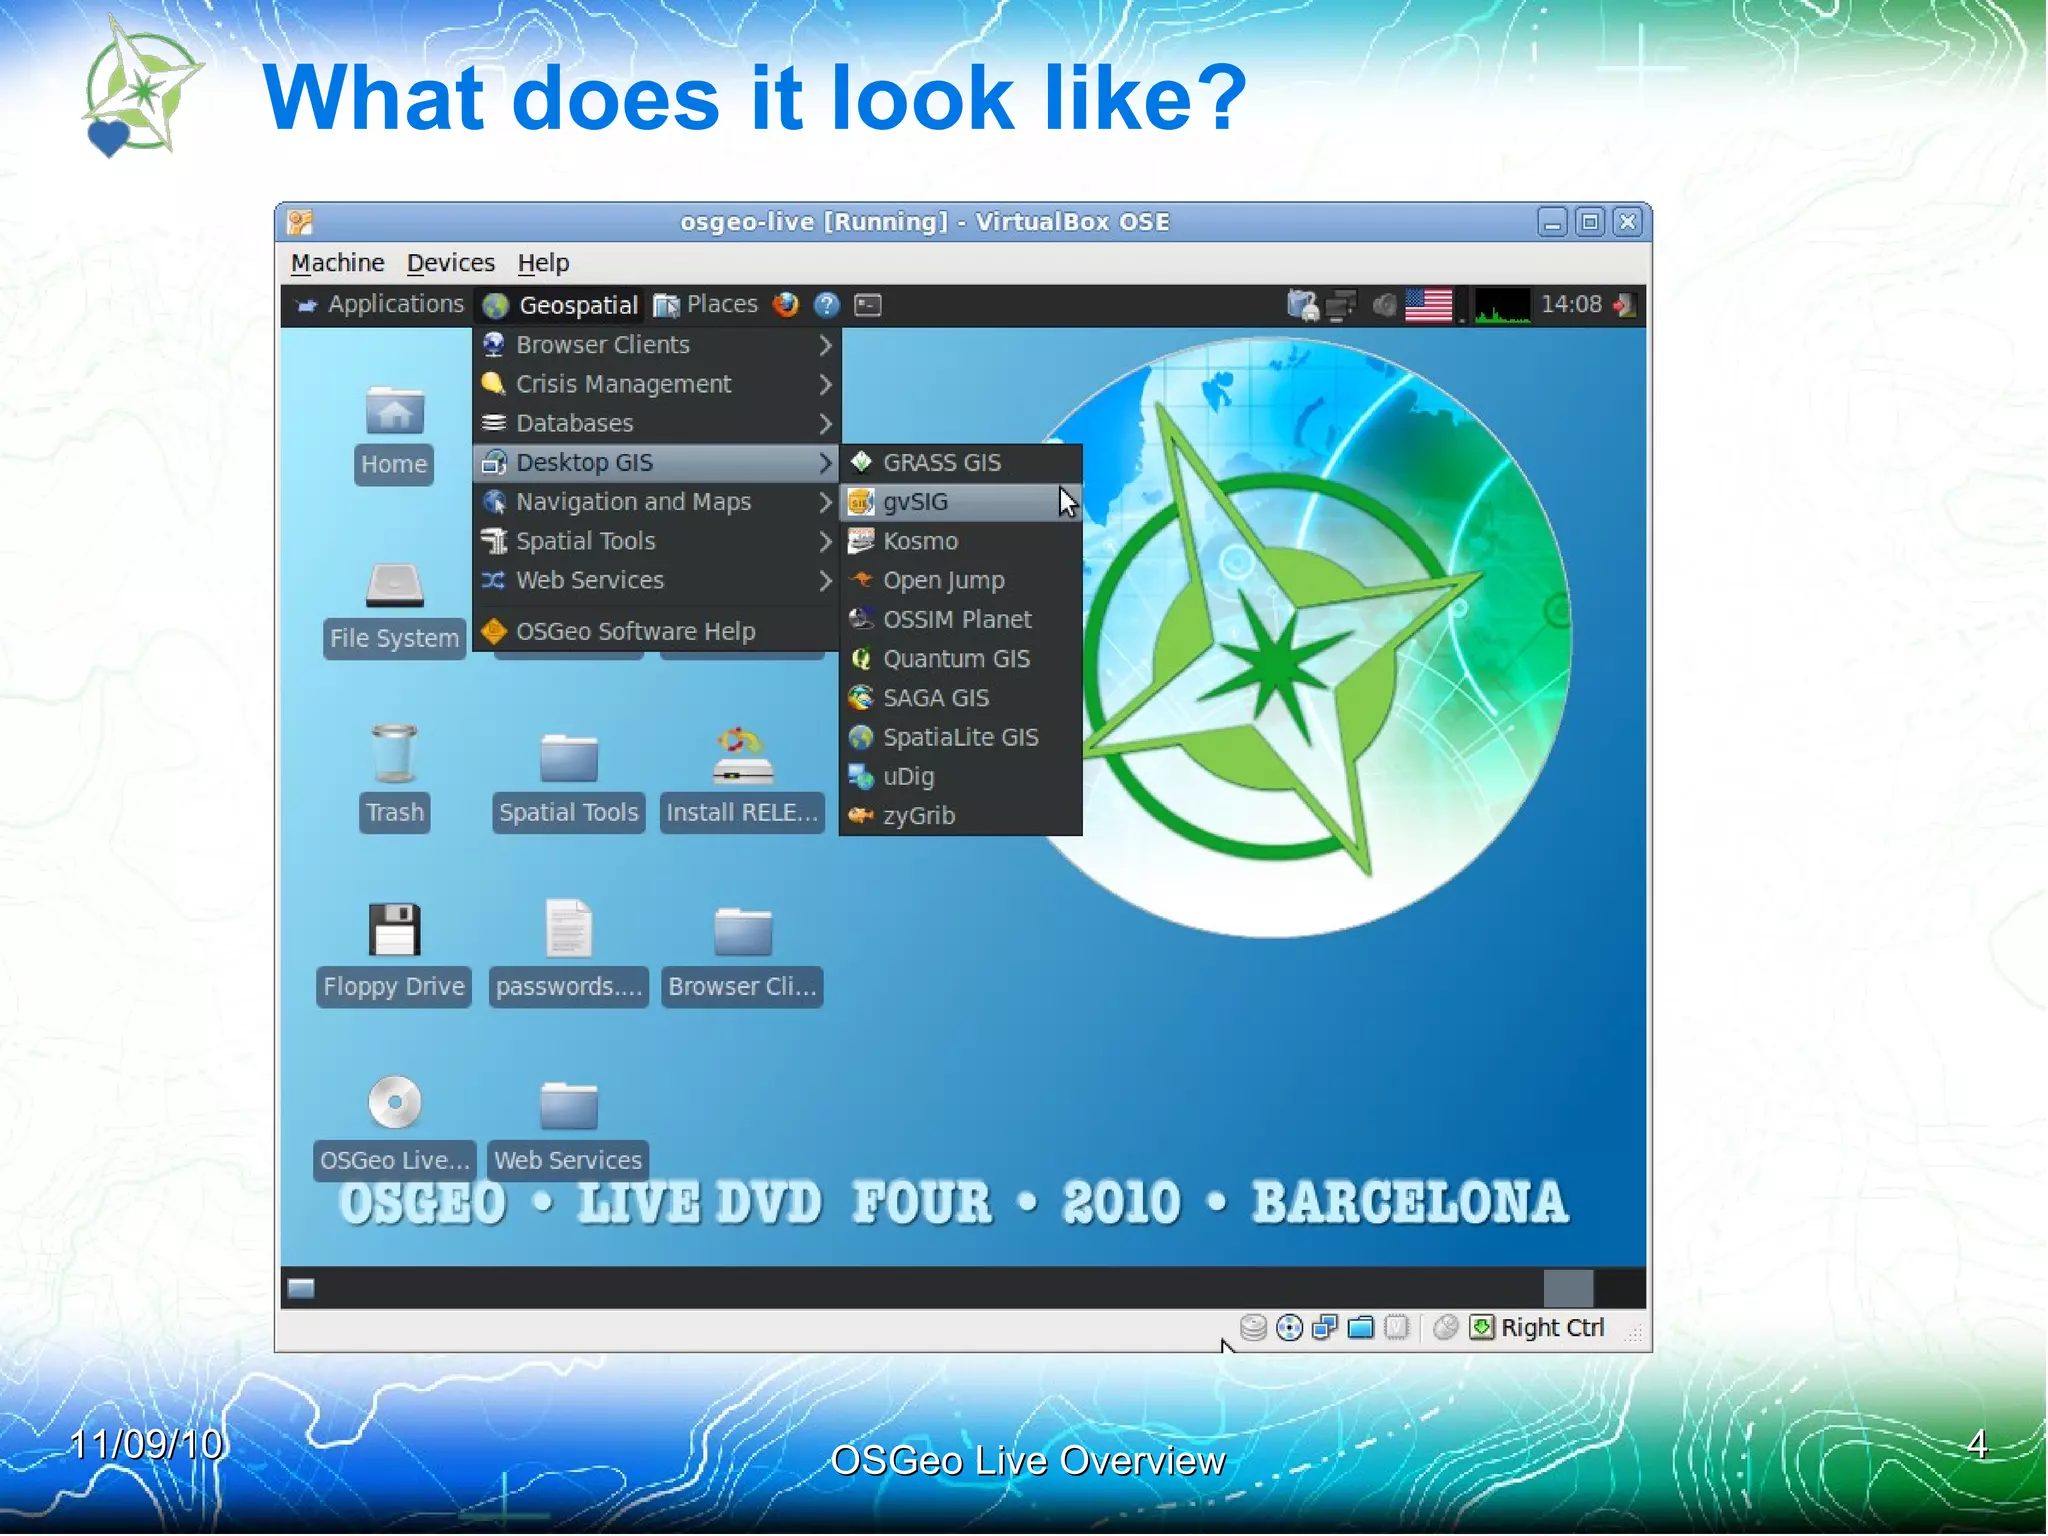Launch Firefox from the top panel
Viewport: 2048px width, 1536px height.
786,305
